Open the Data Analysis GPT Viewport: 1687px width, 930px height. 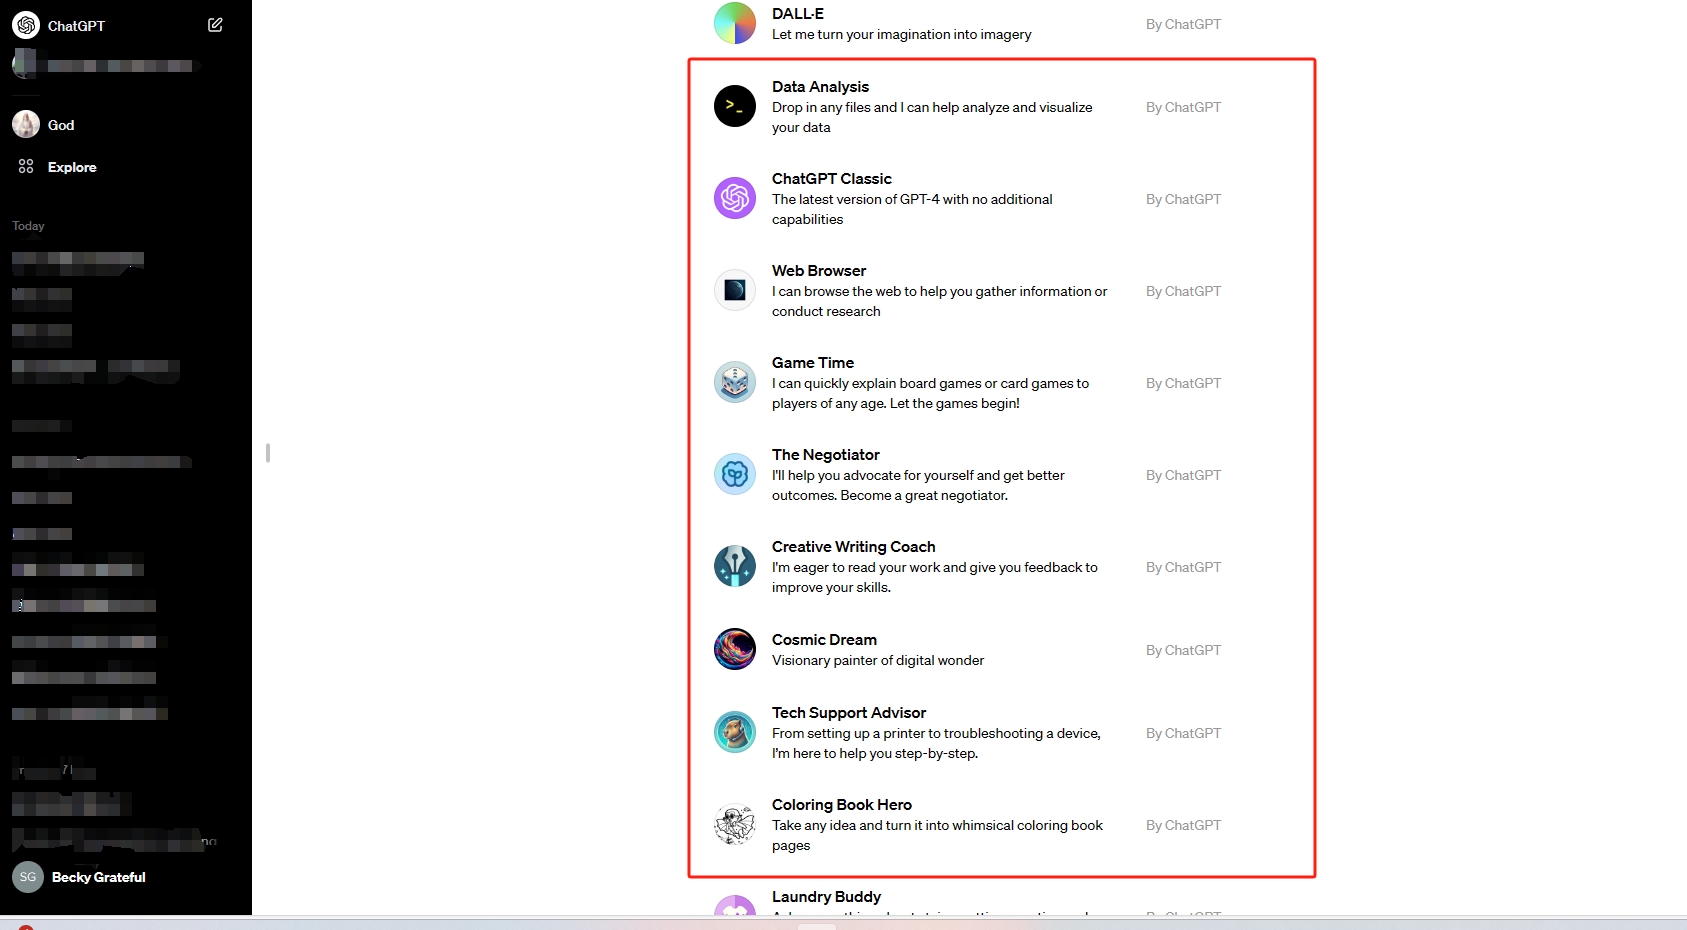tap(820, 87)
